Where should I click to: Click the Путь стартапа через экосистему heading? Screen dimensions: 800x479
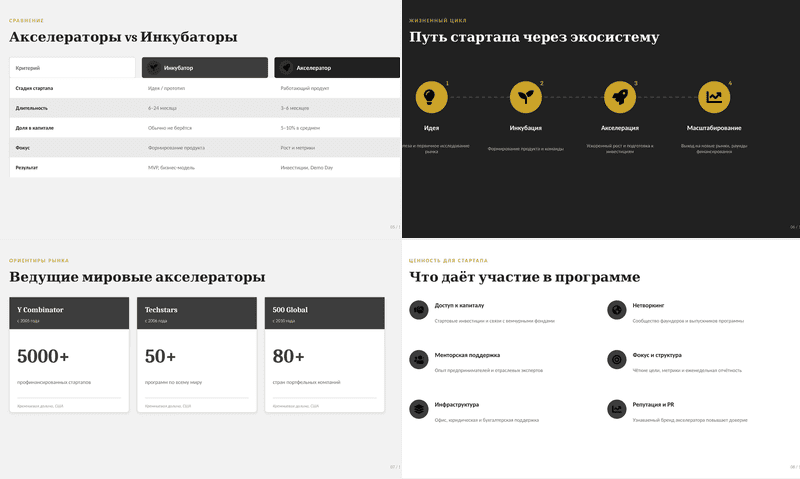pos(534,37)
